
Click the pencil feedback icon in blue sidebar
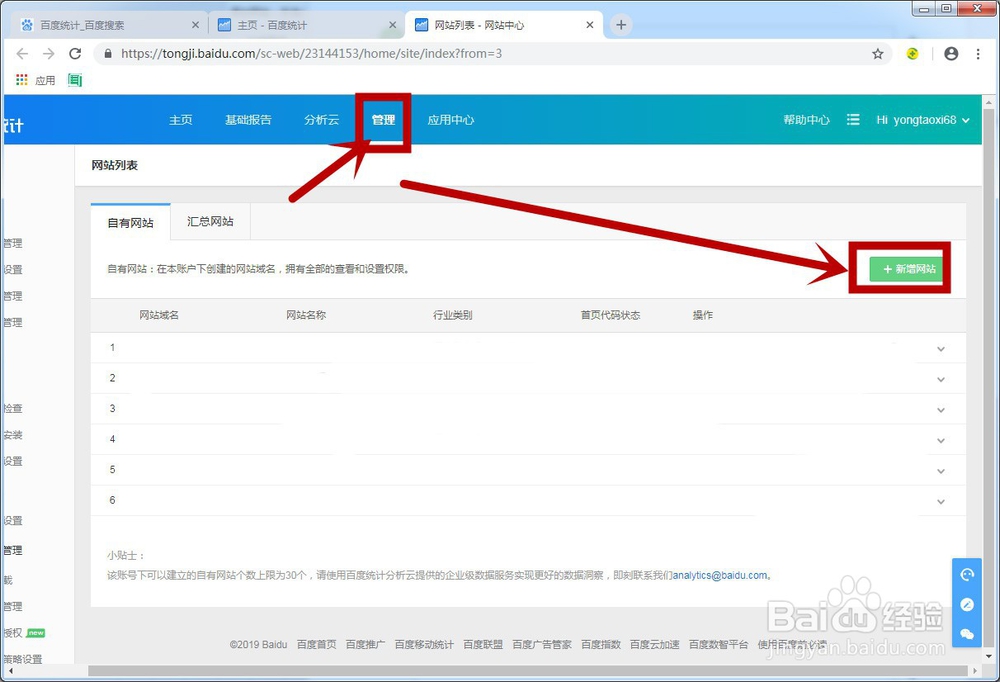pyautogui.click(x=966, y=602)
